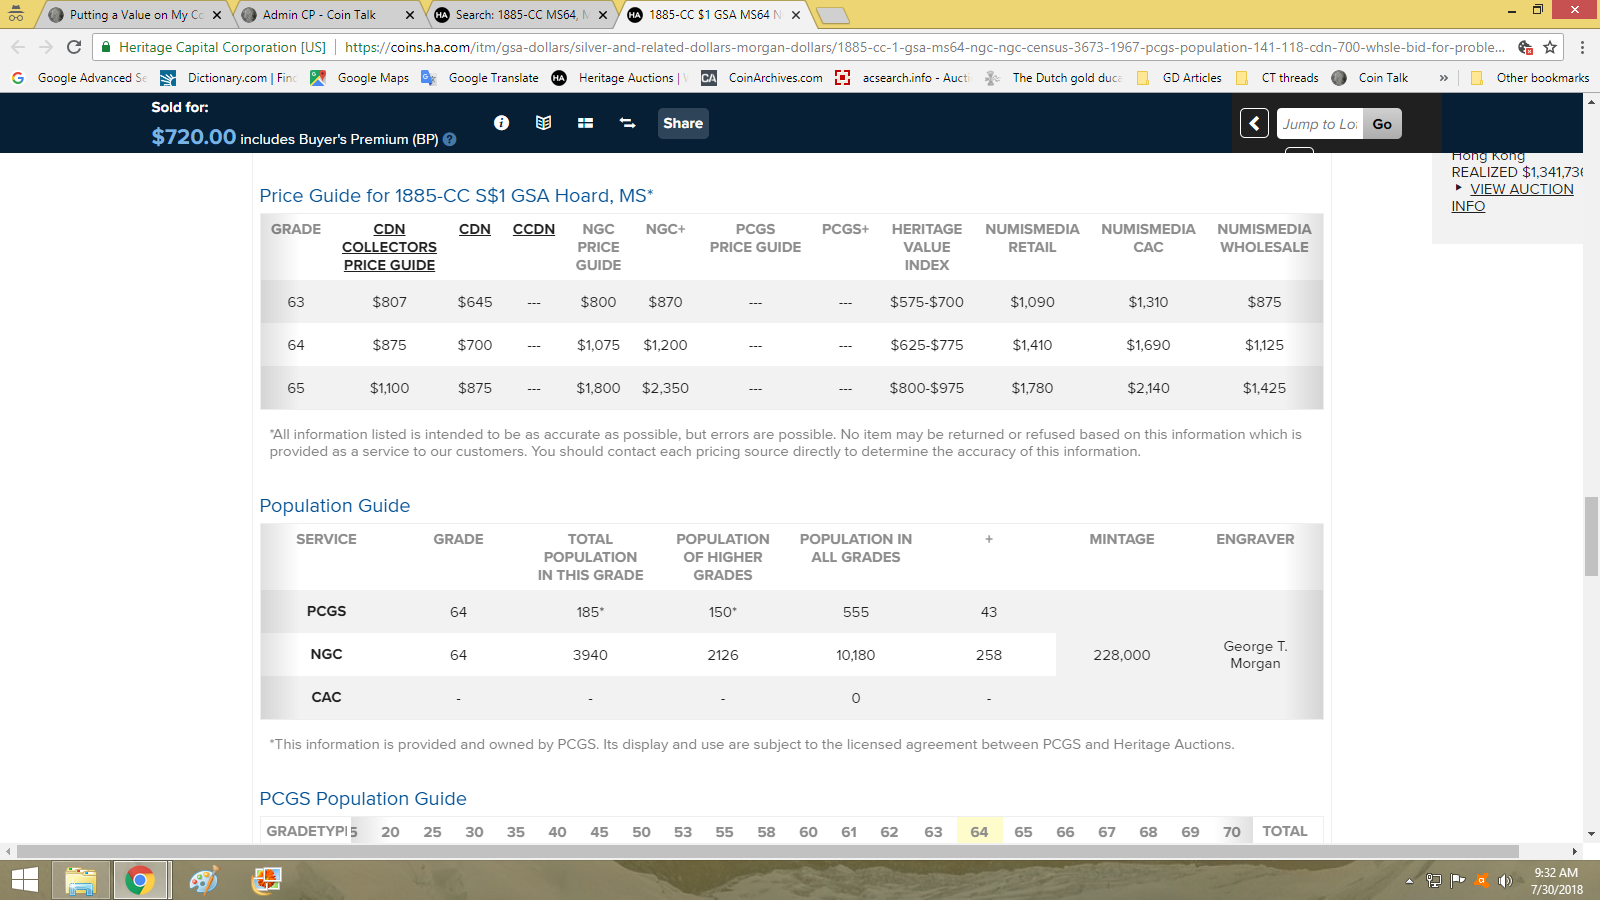Reload the page with refresh icon
This screenshot has width=1600, height=900.
point(74,47)
